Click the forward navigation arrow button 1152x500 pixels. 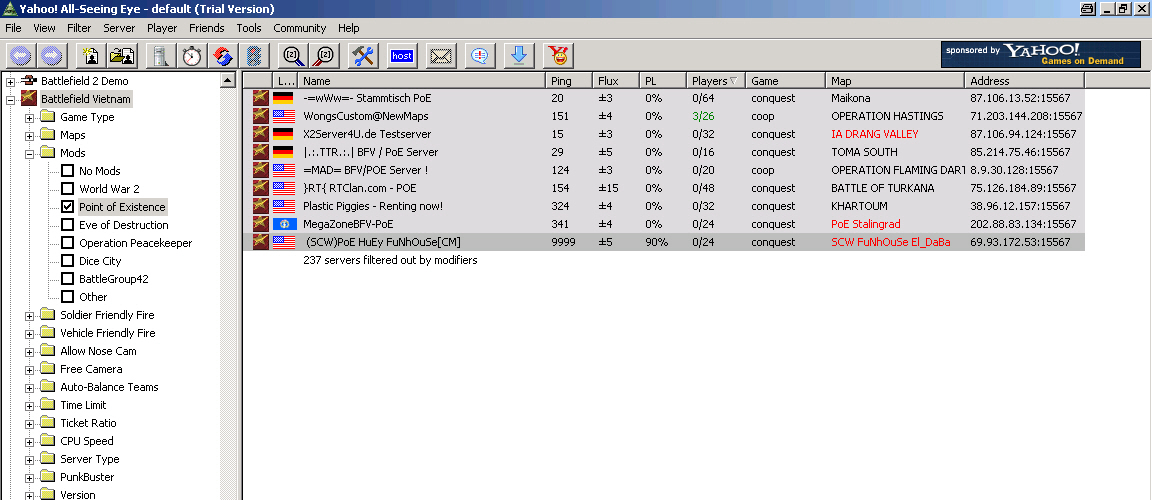(51, 56)
